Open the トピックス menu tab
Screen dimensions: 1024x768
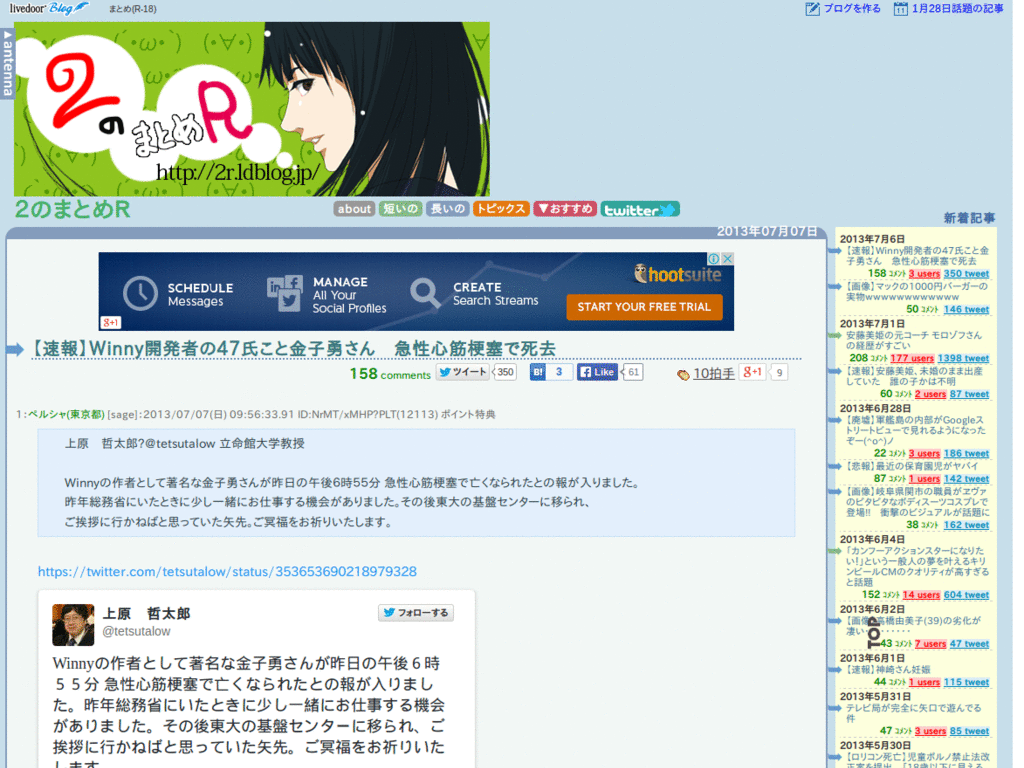click(501, 209)
